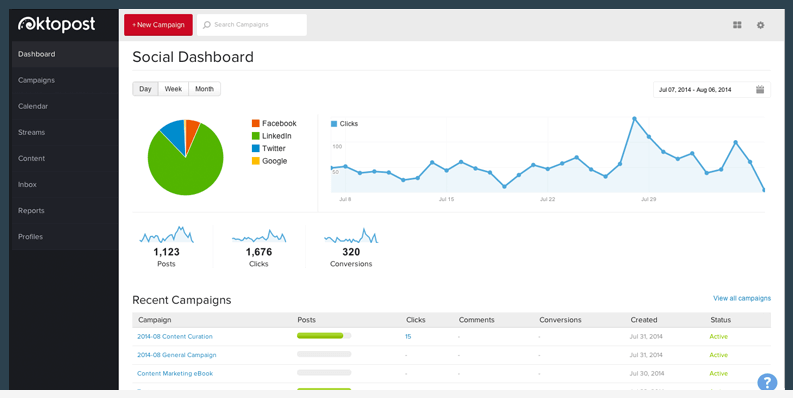Open the grid view icon
The image size is (793, 398).
point(737,25)
